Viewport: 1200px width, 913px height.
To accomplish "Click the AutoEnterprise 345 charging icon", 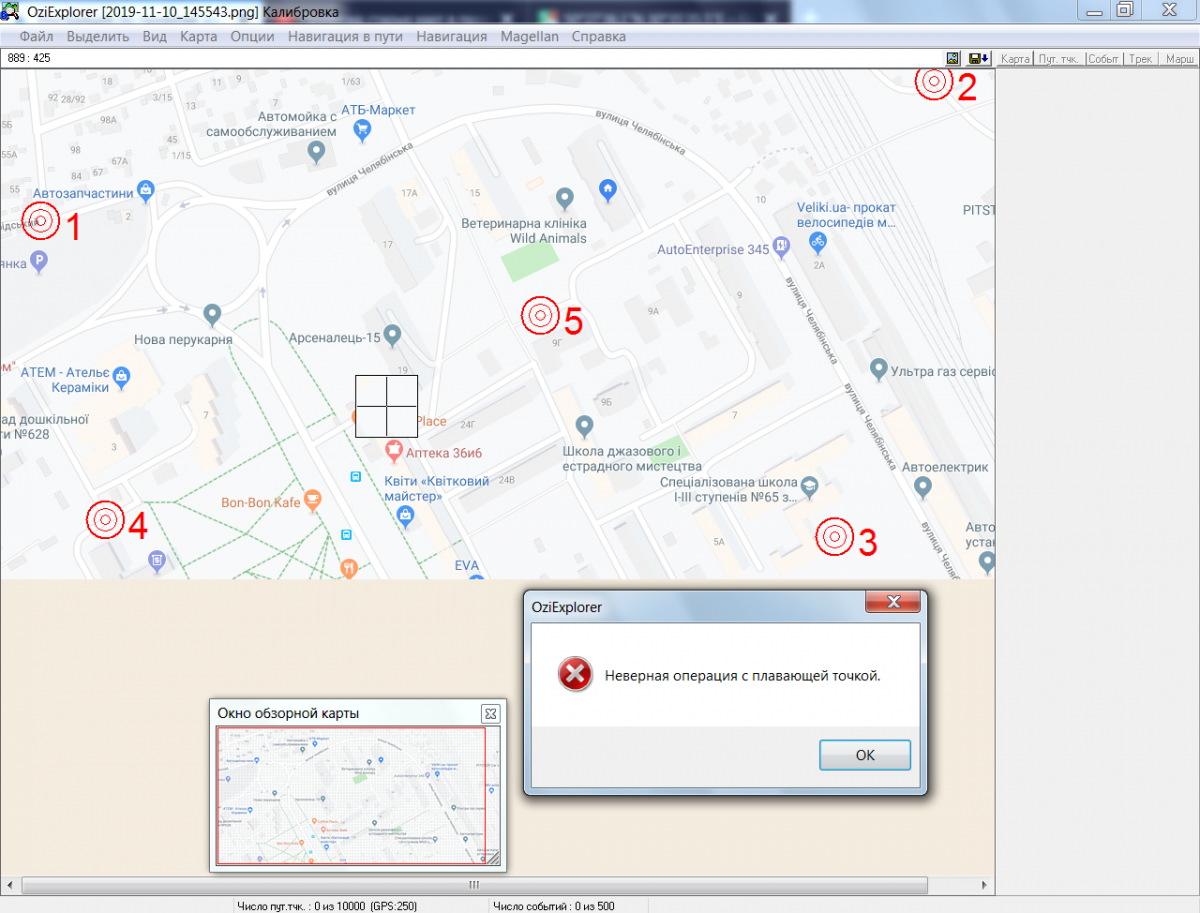I will (x=782, y=245).
